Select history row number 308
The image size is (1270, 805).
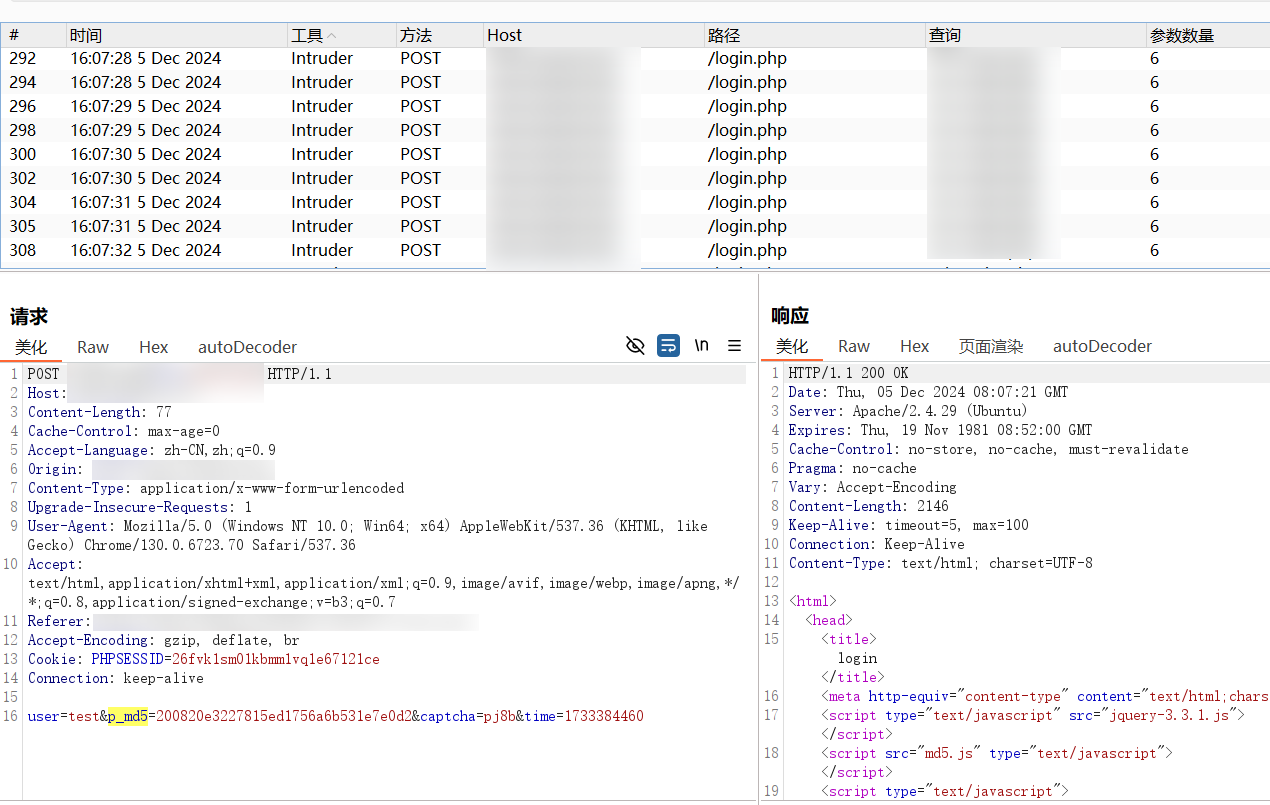[635, 250]
